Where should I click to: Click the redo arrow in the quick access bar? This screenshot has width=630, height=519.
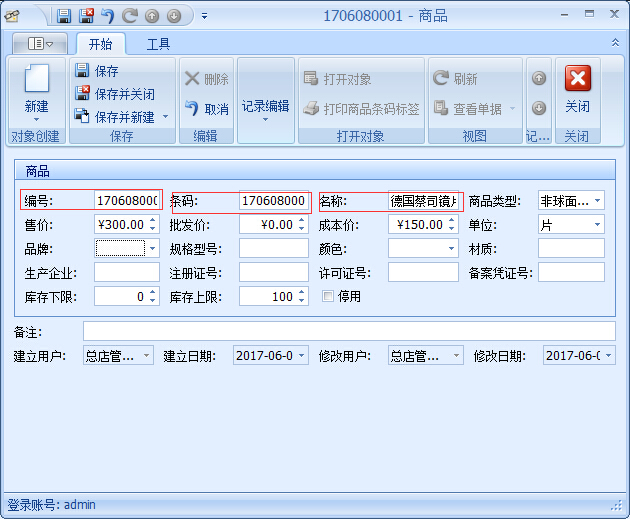(130, 16)
